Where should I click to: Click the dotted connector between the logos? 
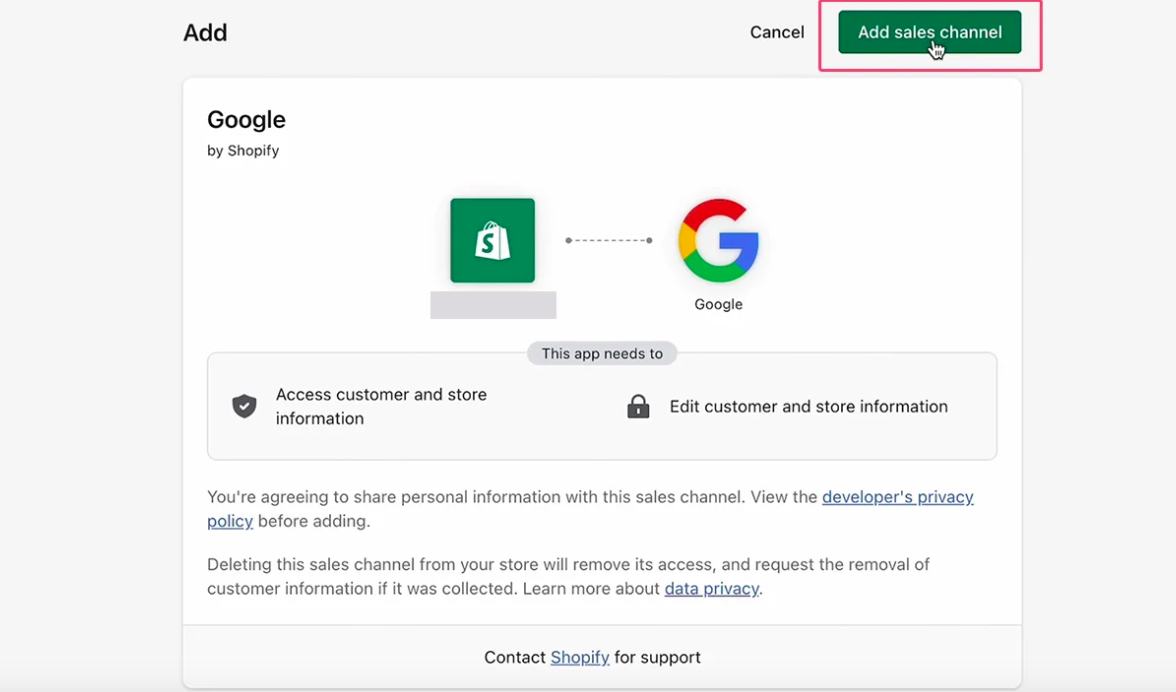(x=608, y=240)
